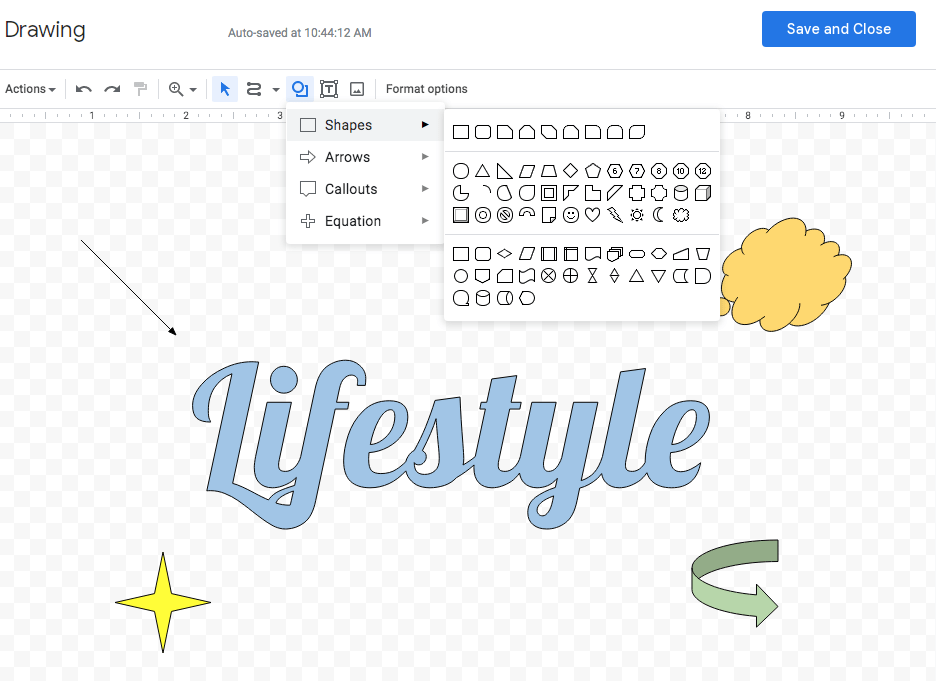Select the Text box tool
This screenshot has height=681, width=936.
pos(328,89)
